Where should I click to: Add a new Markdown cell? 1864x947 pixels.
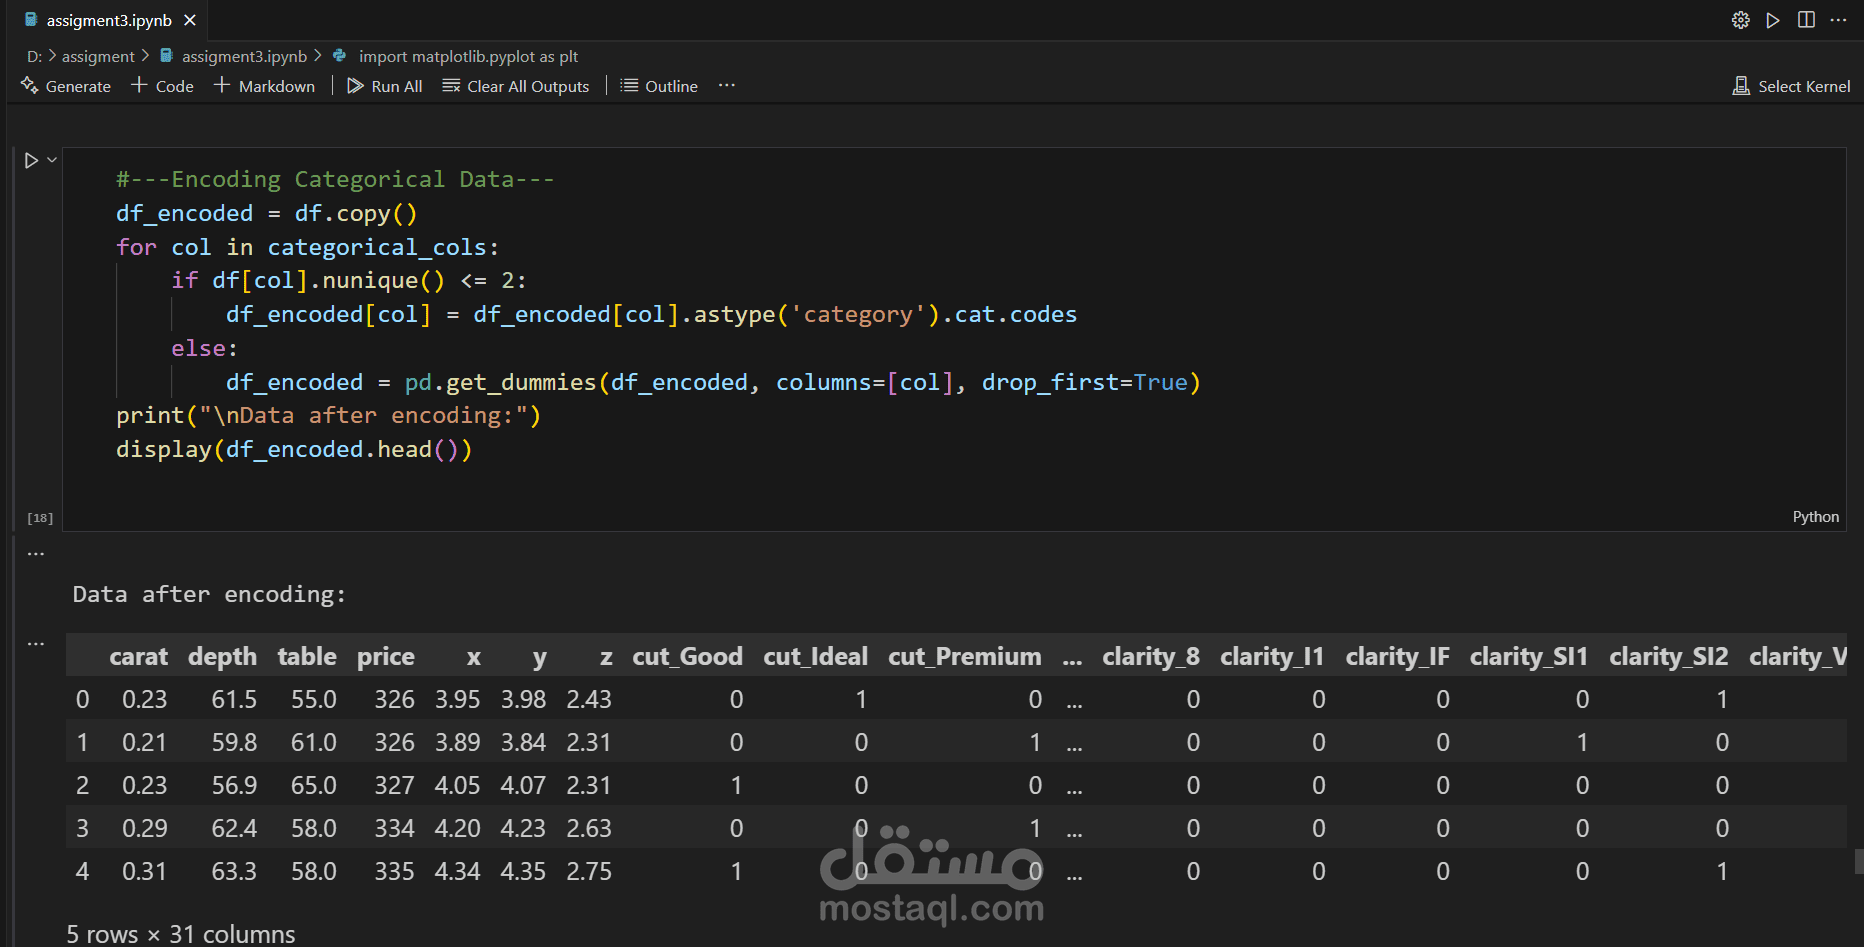coord(265,86)
